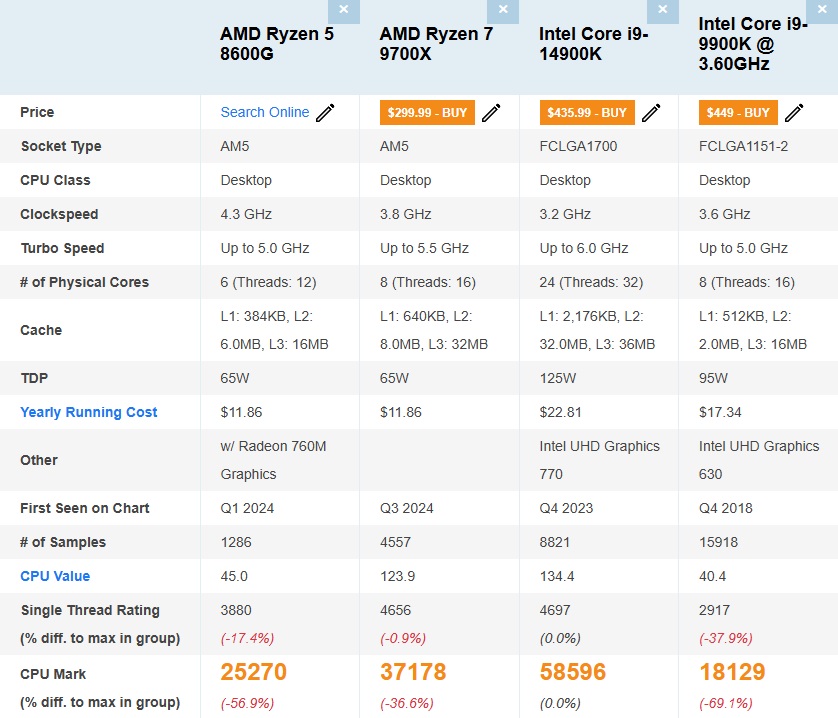This screenshot has height=718, width=838.
Task: Click the 58596 CPU Mark score
Action: [573, 672]
